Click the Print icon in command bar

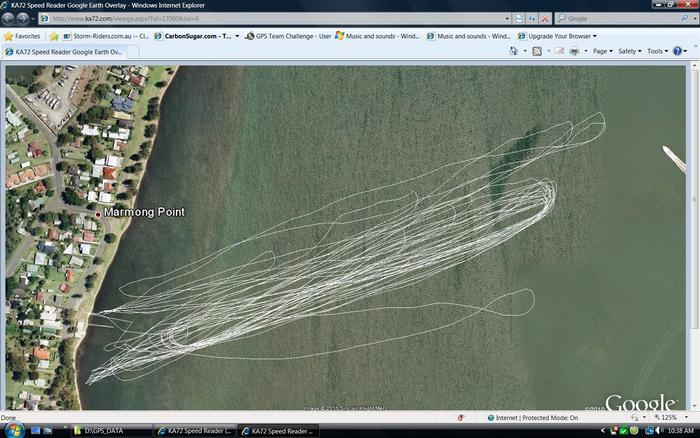click(x=574, y=51)
